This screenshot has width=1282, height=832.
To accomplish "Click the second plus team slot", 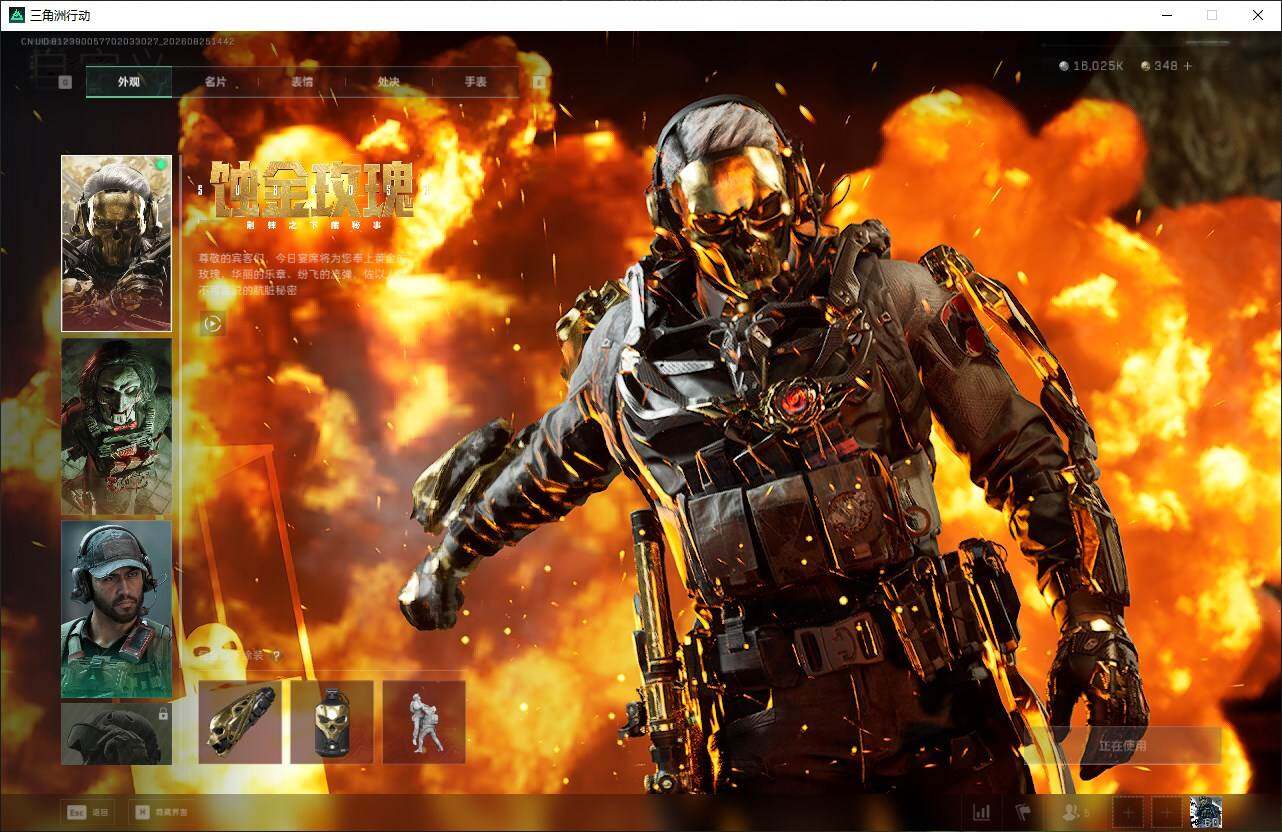I will click(x=1166, y=812).
